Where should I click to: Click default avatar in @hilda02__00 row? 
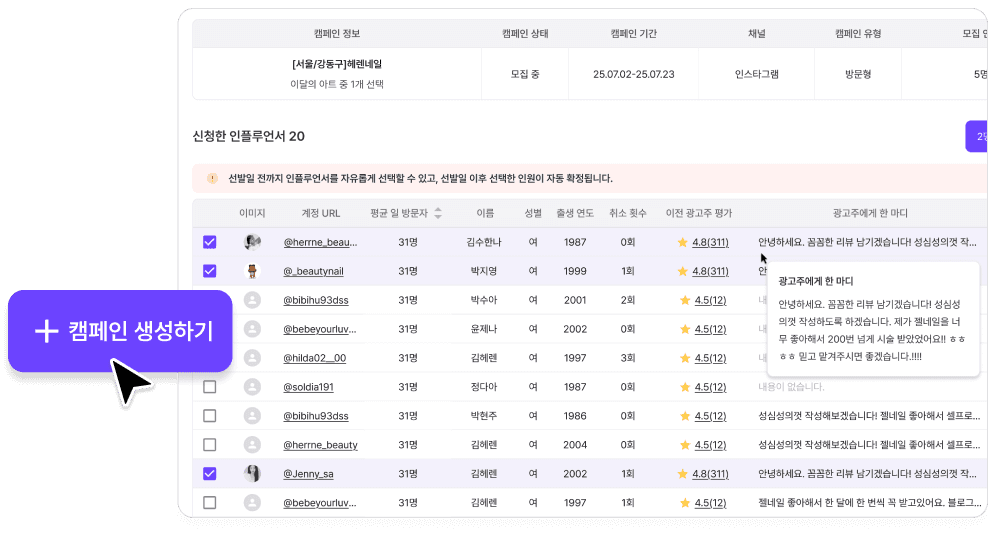252,358
